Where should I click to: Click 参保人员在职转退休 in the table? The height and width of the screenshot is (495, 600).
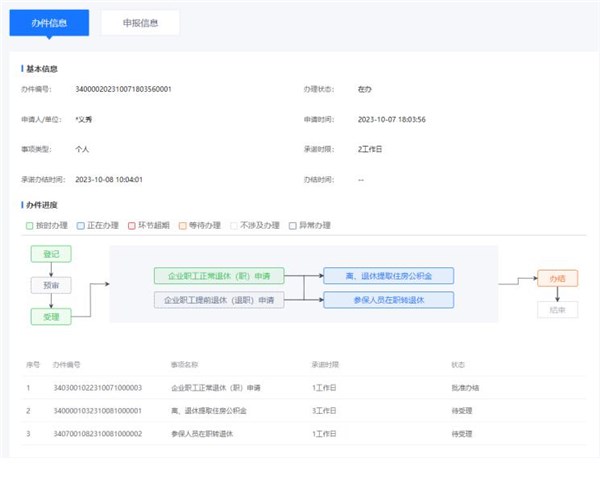coord(202,434)
